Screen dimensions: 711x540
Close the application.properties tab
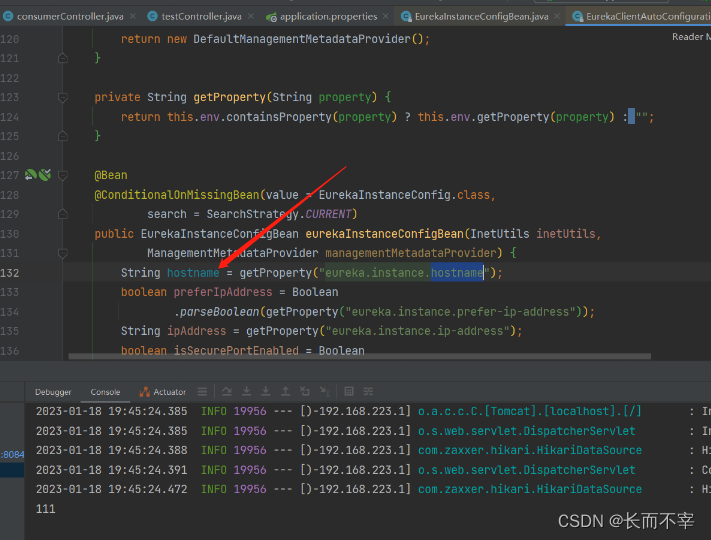385,16
